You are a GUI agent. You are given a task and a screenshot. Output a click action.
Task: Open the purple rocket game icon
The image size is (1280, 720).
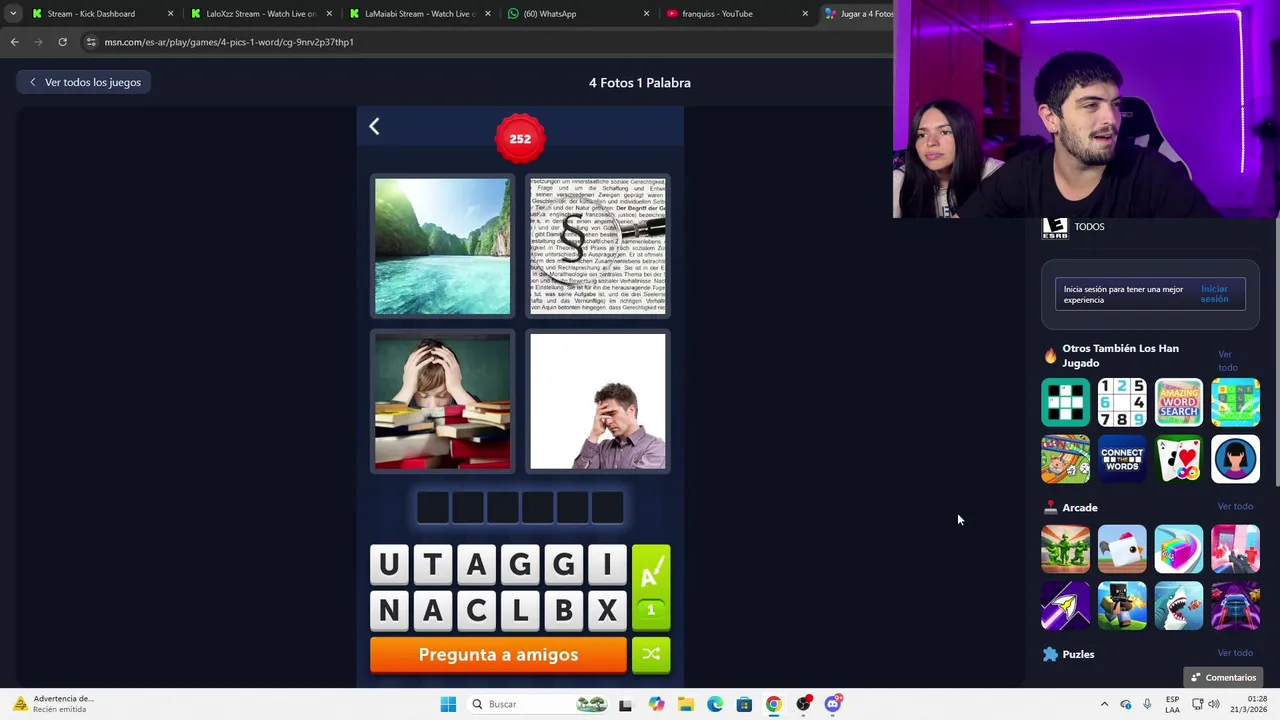click(x=1065, y=606)
